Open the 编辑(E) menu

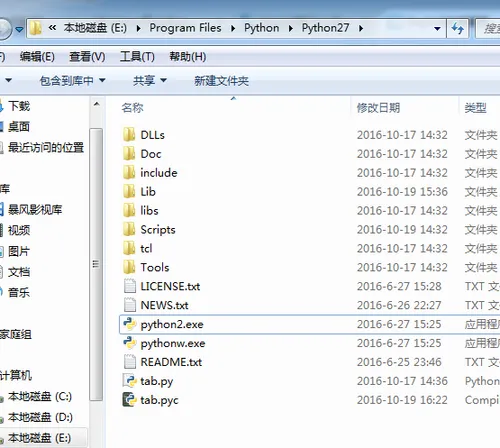37,57
